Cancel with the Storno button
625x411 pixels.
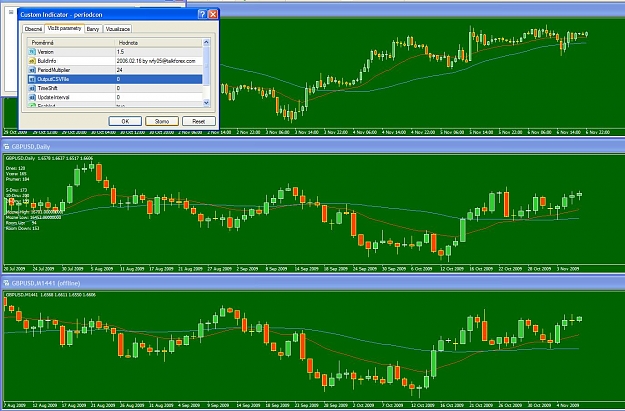pyautogui.click(x=162, y=121)
